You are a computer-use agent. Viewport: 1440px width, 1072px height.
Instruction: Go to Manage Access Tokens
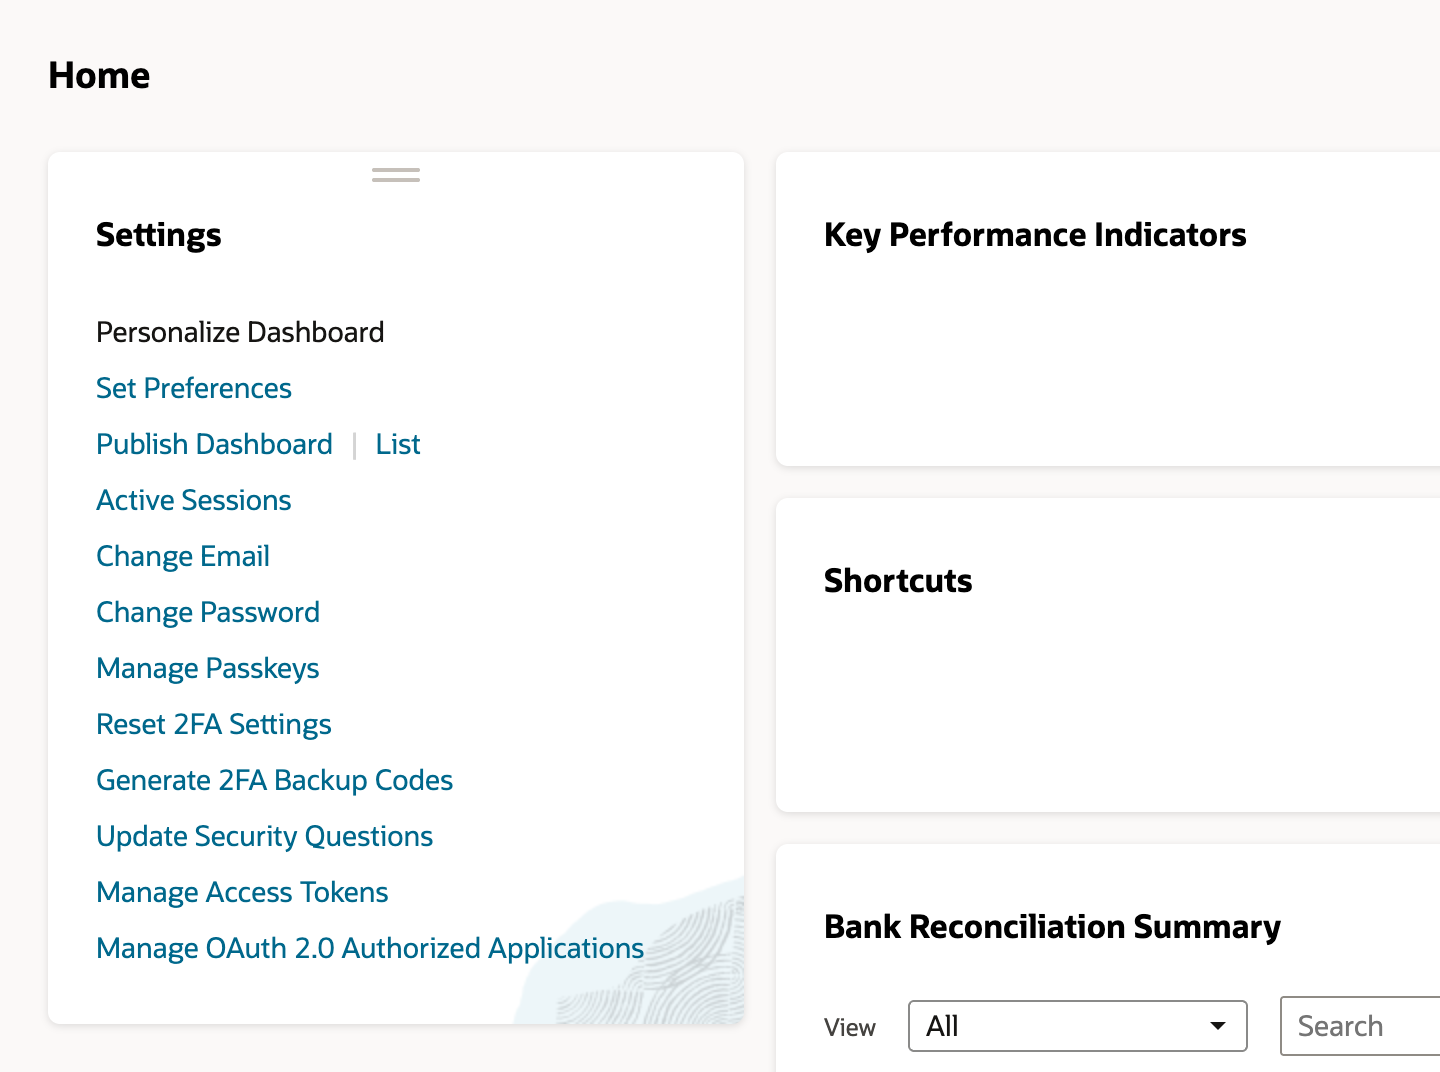click(x=242, y=892)
